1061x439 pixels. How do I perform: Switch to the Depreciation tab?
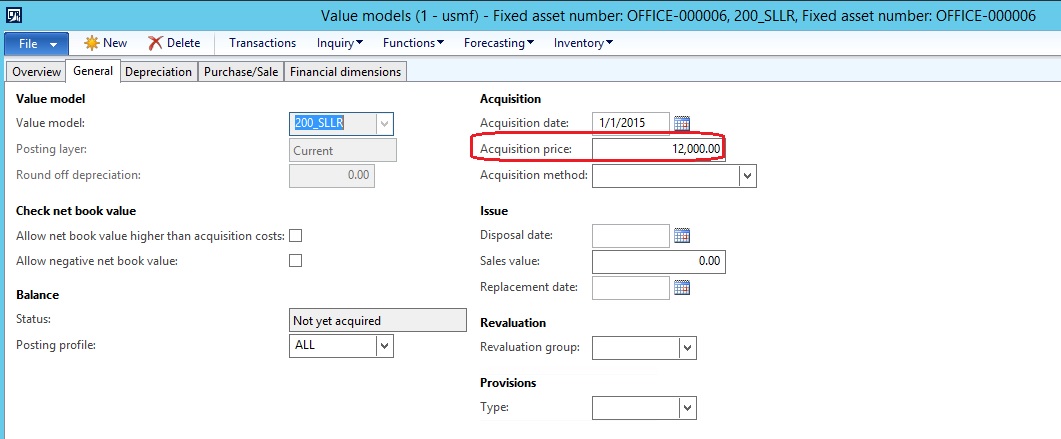pos(158,72)
